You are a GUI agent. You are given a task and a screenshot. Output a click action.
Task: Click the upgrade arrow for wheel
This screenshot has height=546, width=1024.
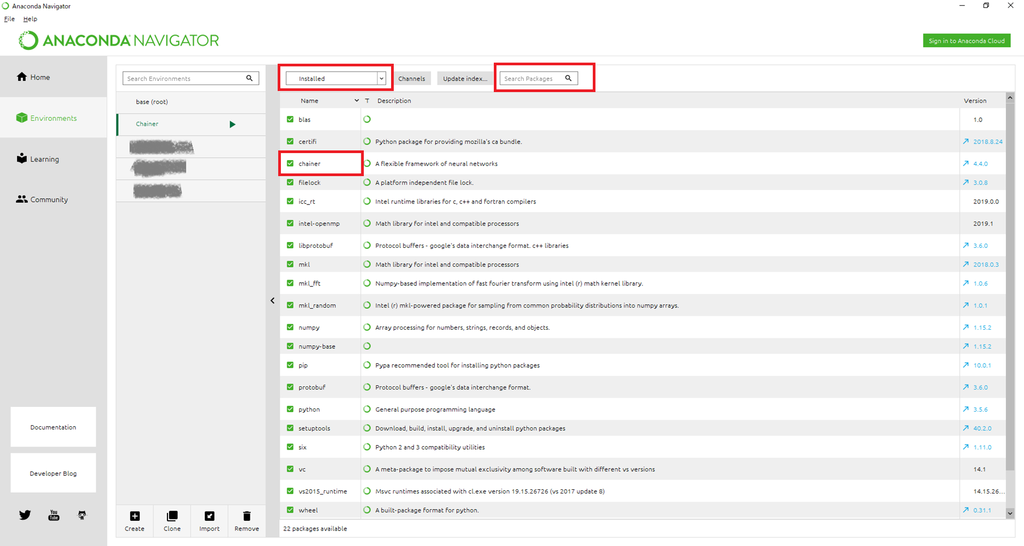click(965, 510)
